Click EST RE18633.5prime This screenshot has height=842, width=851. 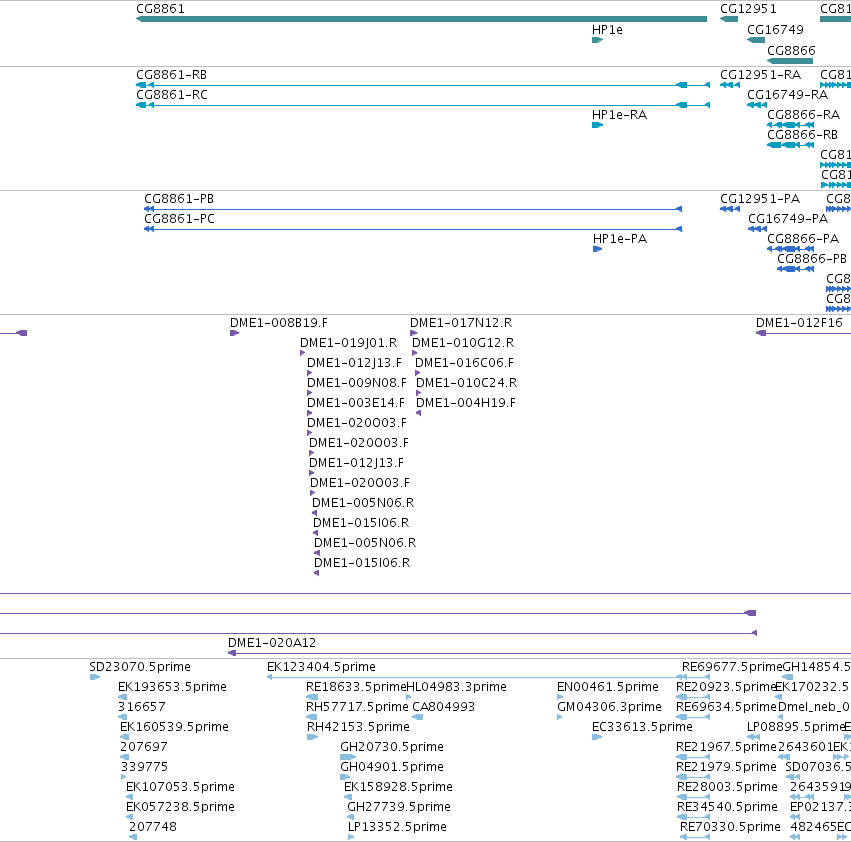(355, 687)
